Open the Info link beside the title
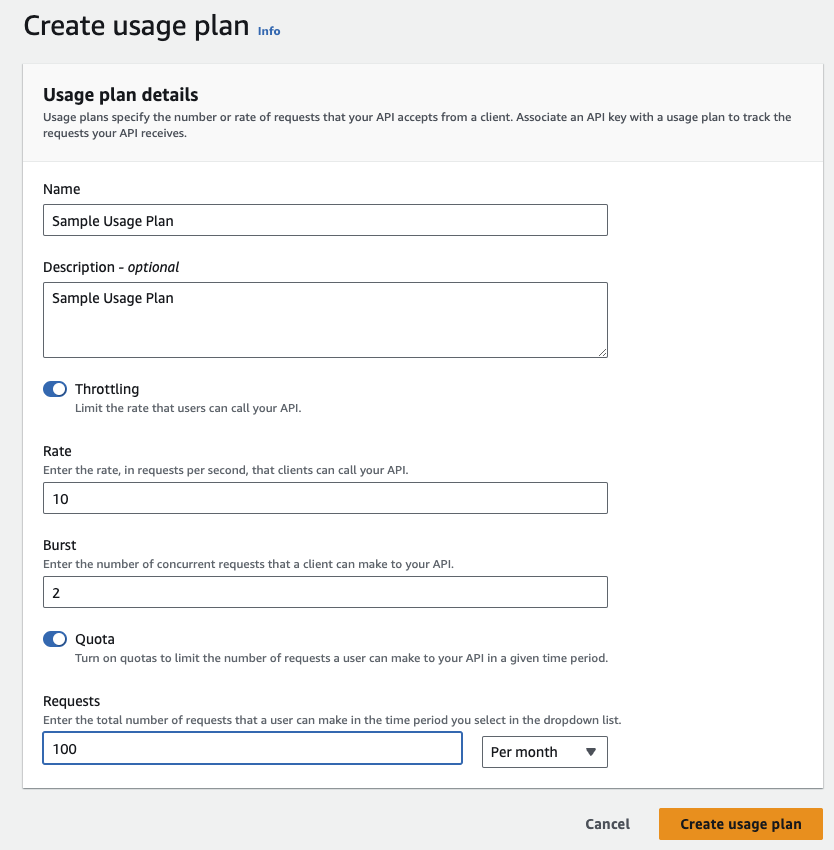The image size is (834, 850). (x=268, y=31)
